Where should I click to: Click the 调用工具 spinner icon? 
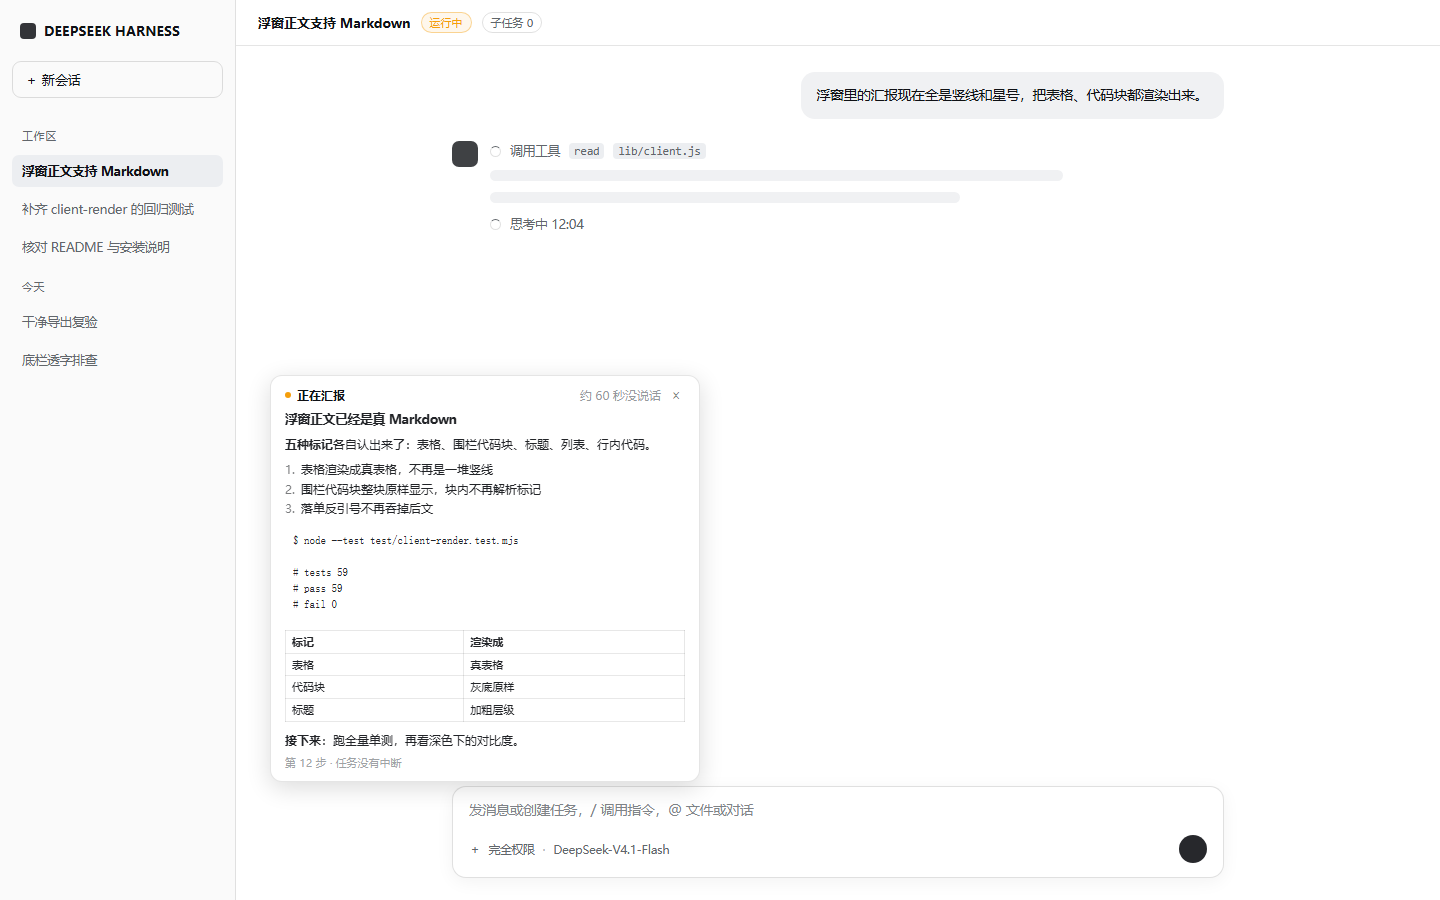pyautogui.click(x=495, y=151)
